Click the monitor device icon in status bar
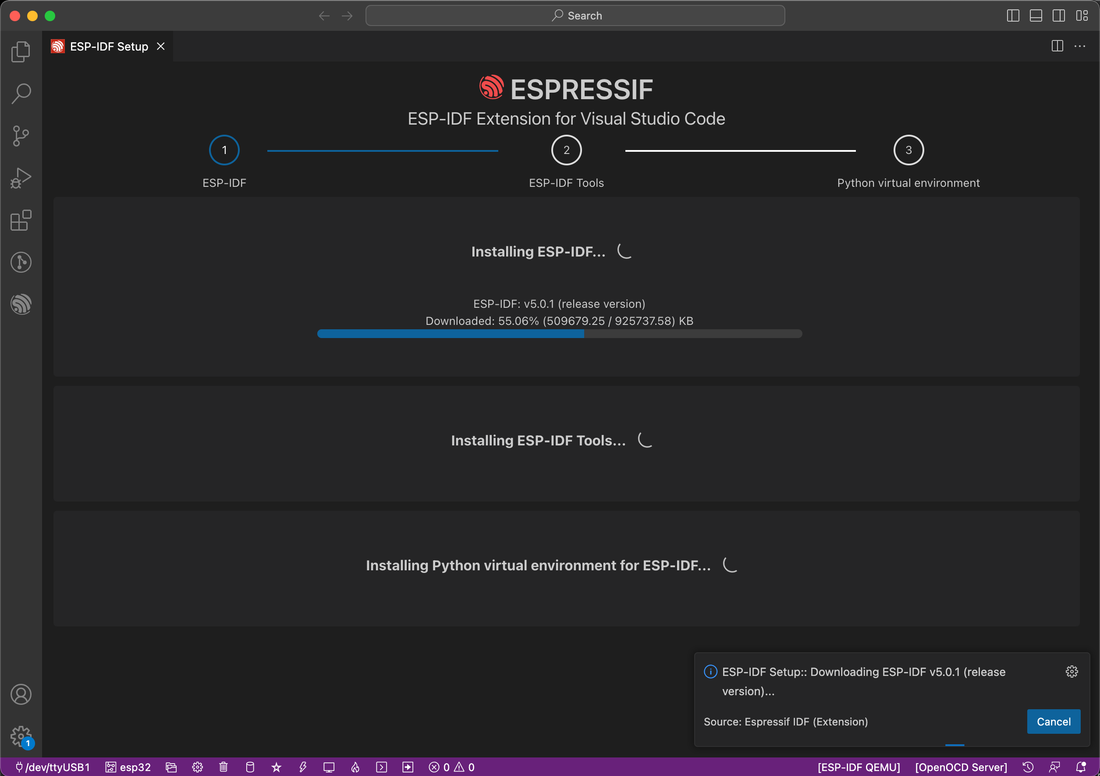The height and width of the screenshot is (776, 1100). pyautogui.click(x=328, y=767)
